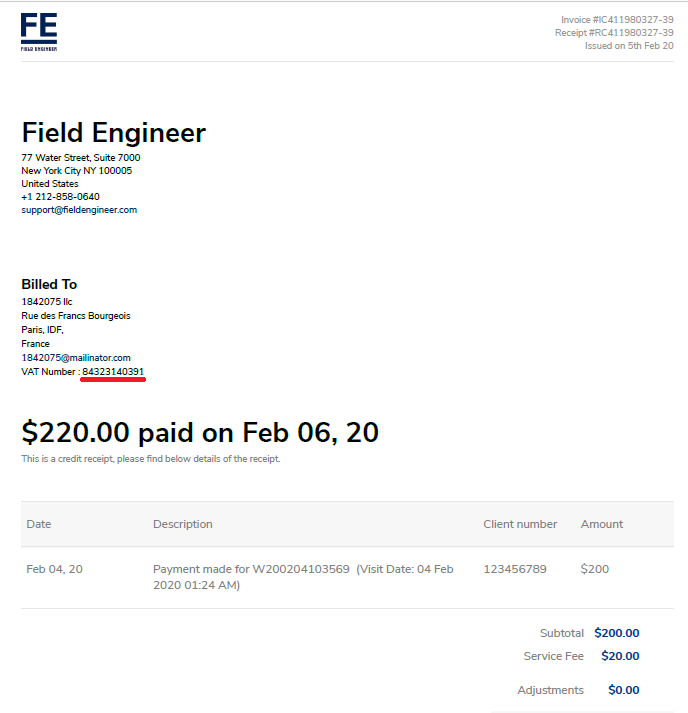Click the Field Engineer company heading

click(114, 133)
